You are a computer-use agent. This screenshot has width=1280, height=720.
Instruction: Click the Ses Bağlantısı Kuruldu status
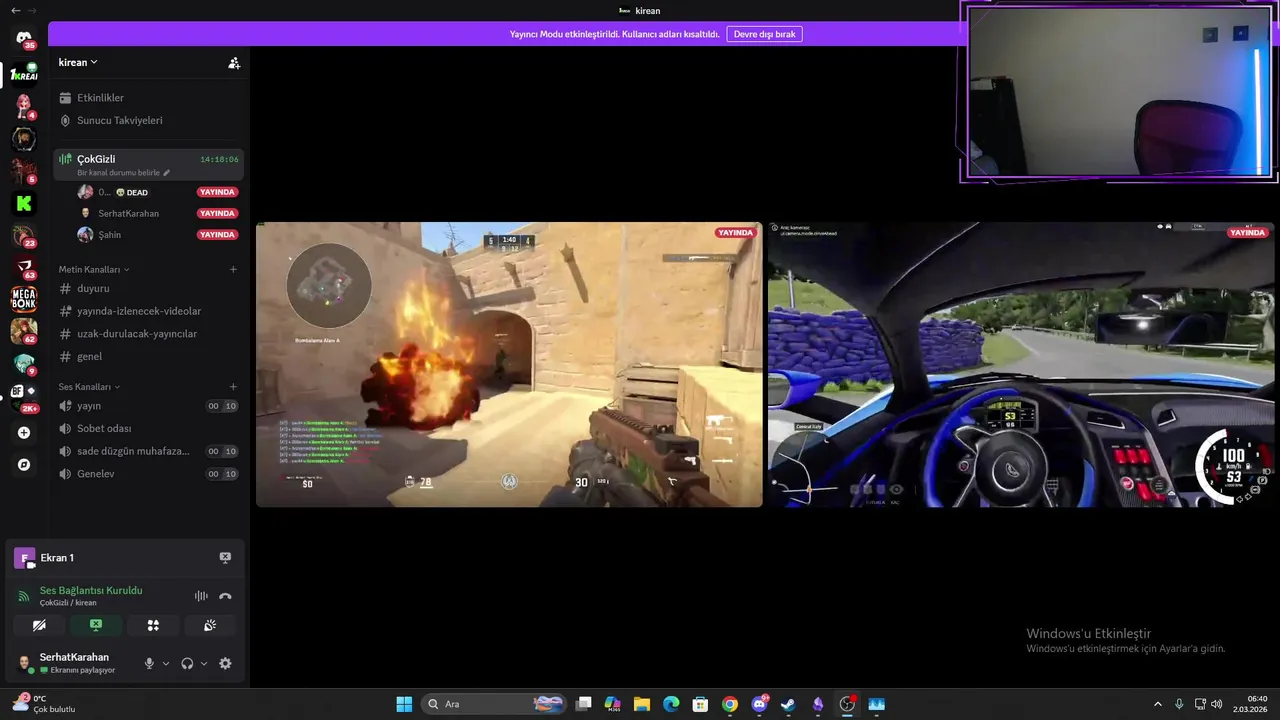point(91,590)
